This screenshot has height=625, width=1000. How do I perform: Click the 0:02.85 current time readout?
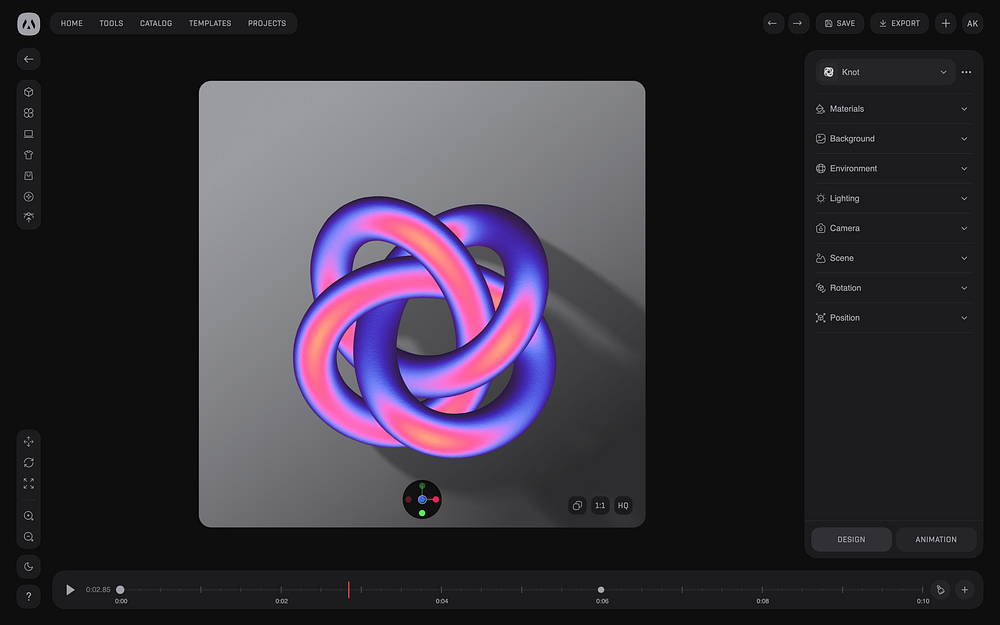(98, 590)
